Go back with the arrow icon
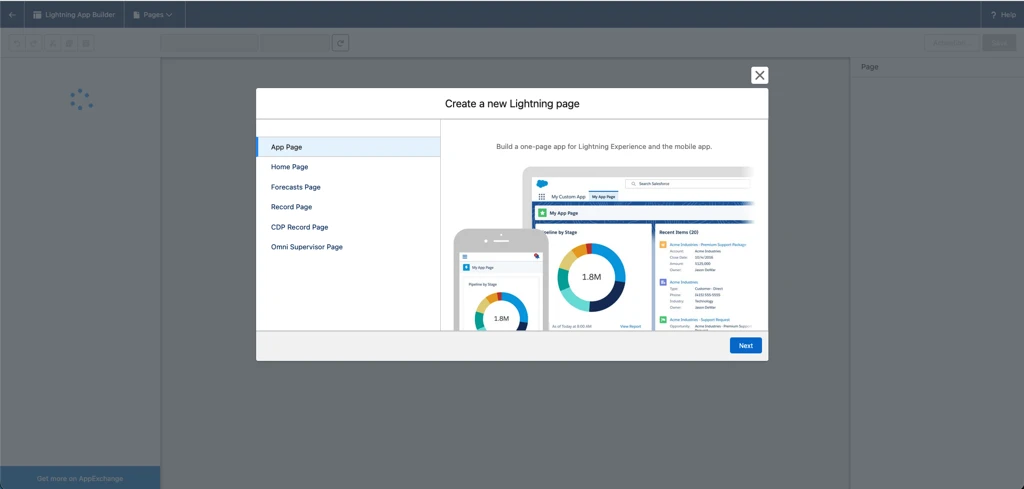Screen dimensions: 1024x489 (12, 14)
